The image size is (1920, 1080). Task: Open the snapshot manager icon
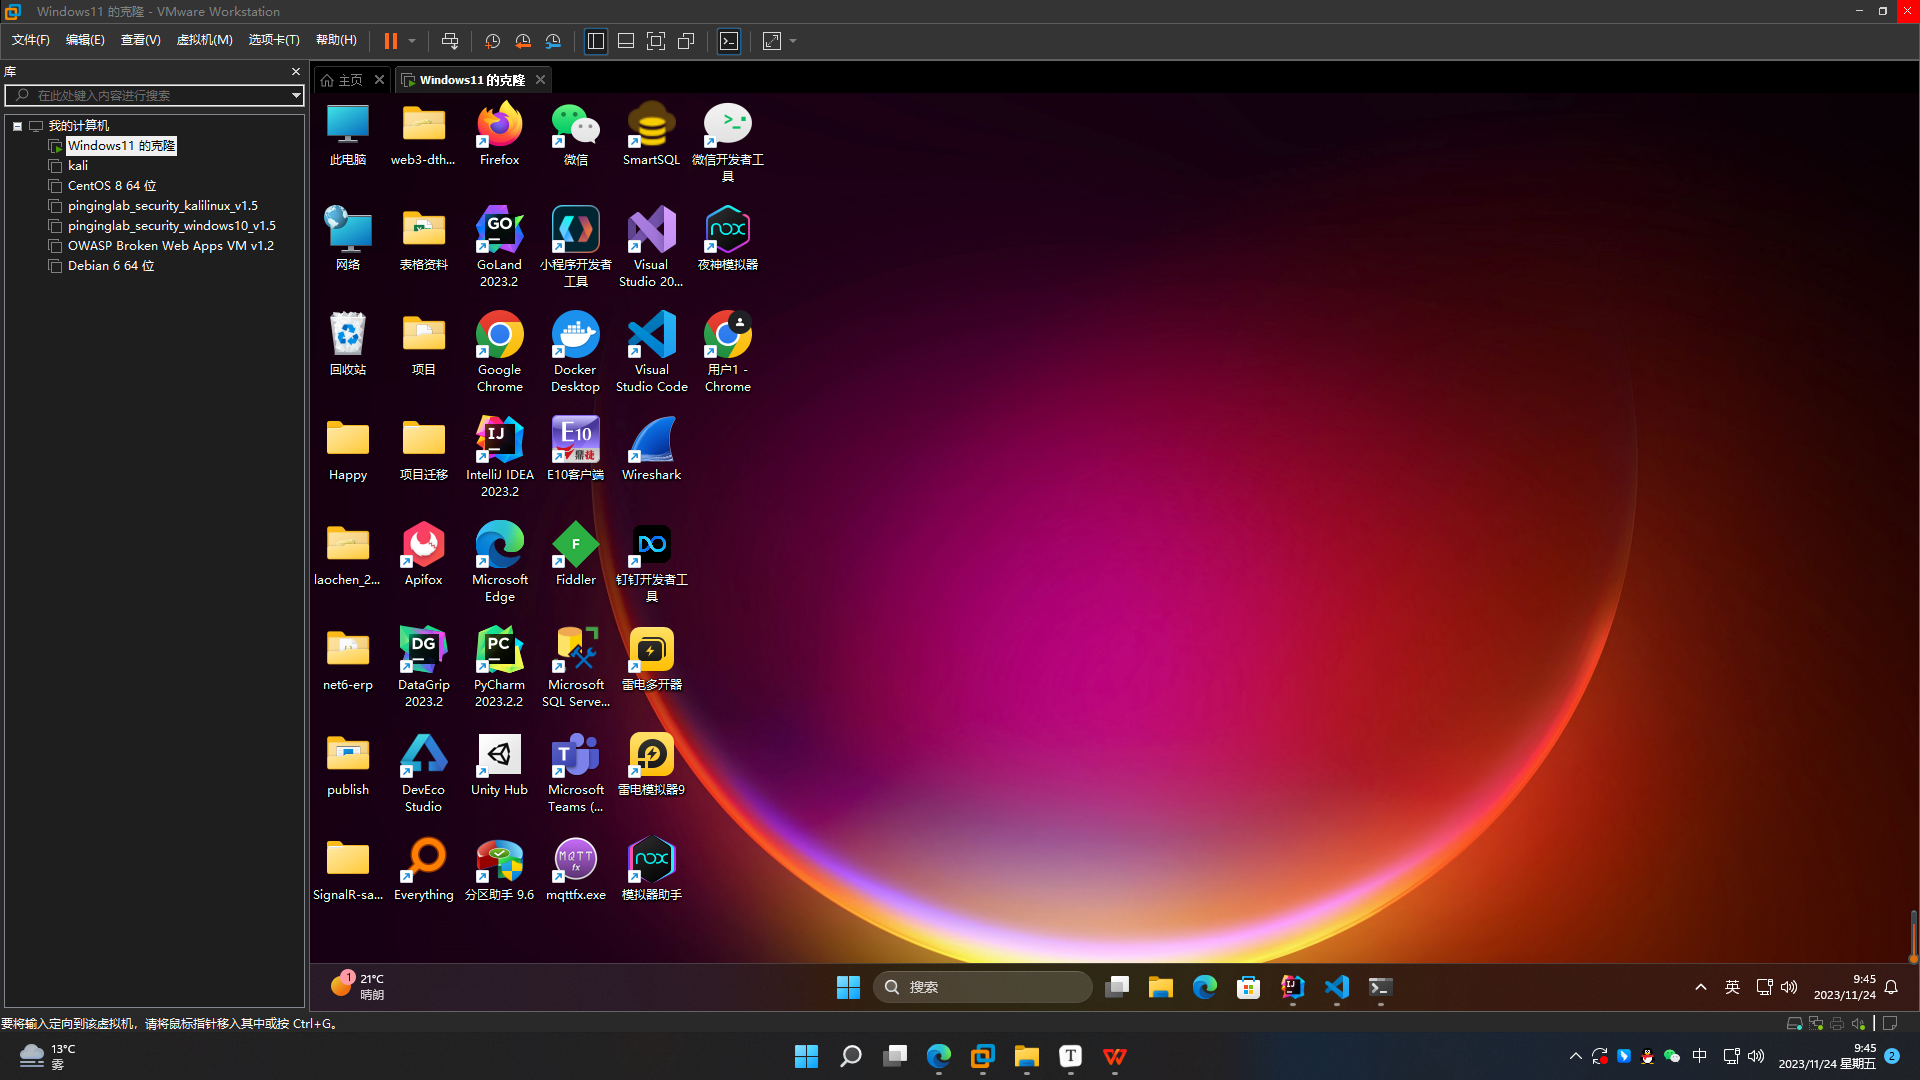pyautogui.click(x=553, y=41)
